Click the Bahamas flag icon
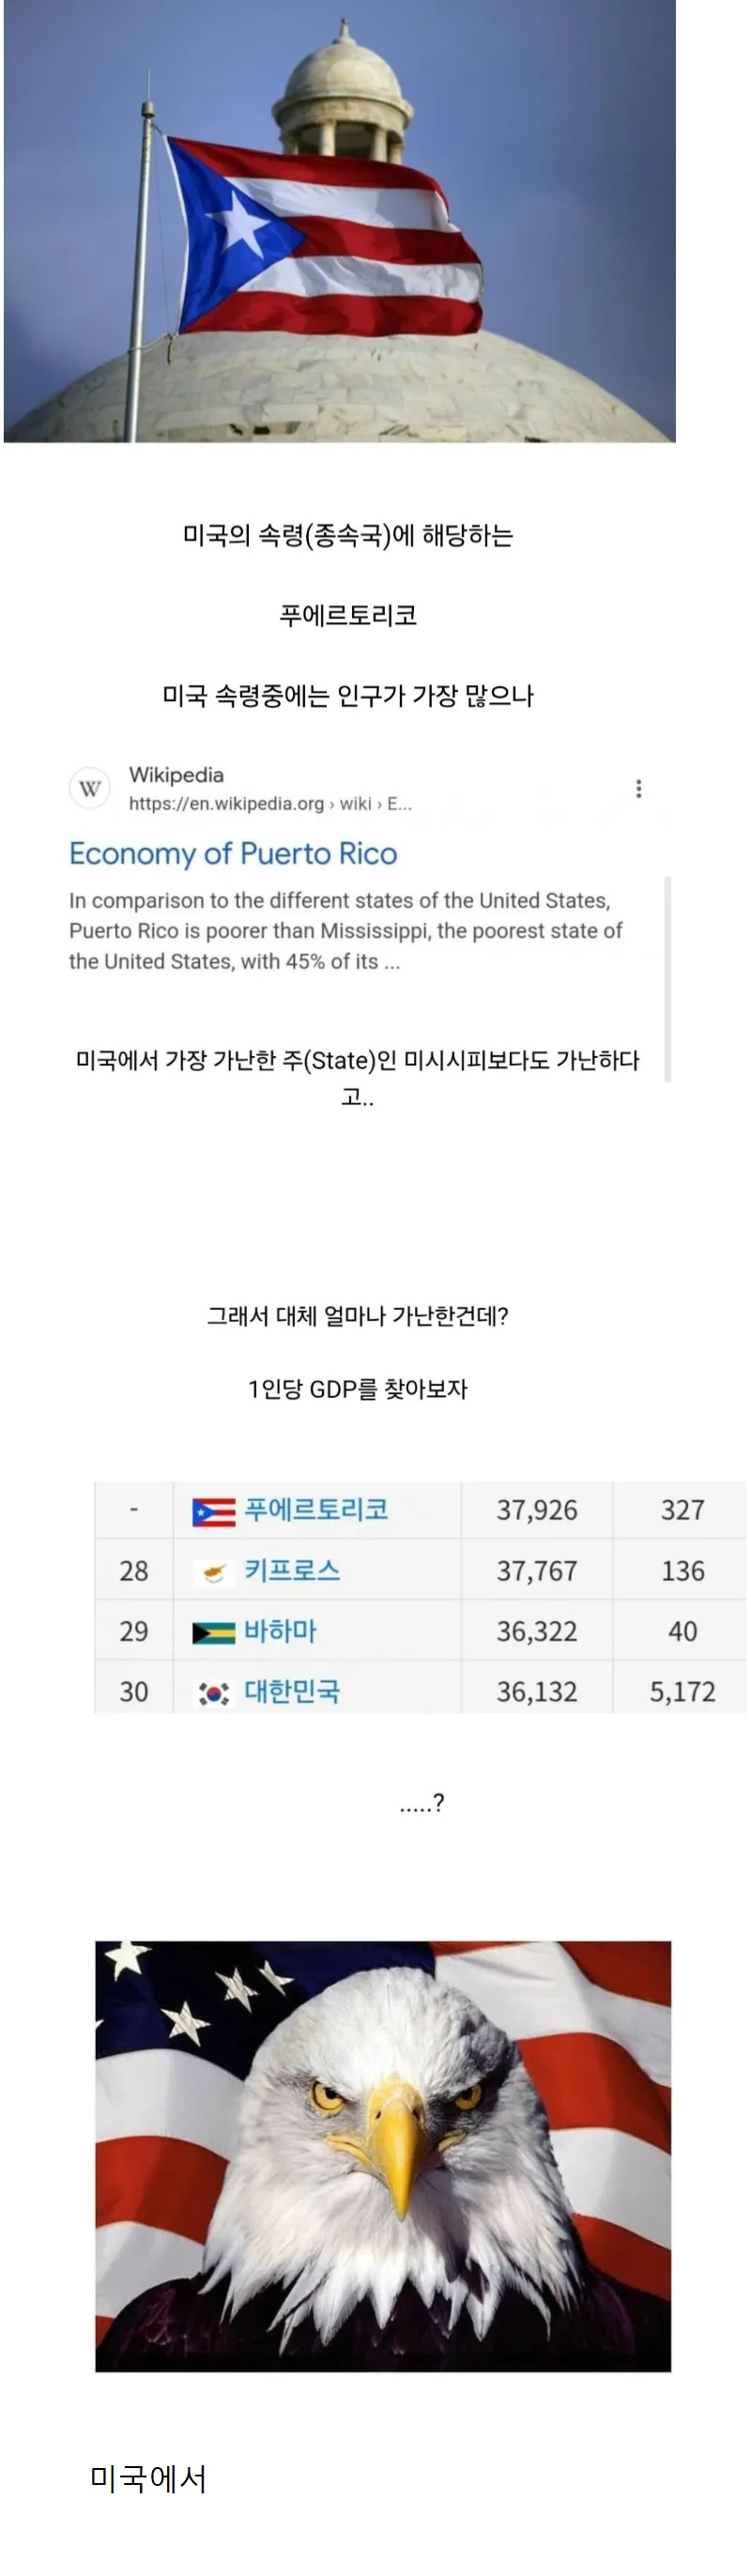751x2576 pixels. pos(213,1633)
